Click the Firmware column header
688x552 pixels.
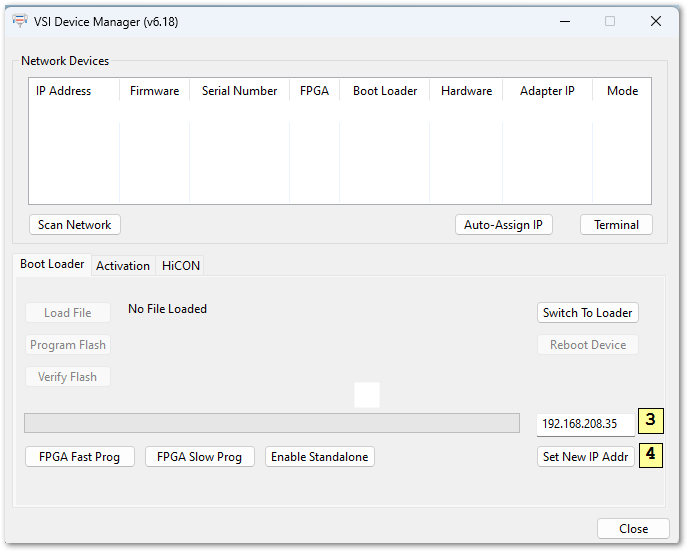coord(154,91)
